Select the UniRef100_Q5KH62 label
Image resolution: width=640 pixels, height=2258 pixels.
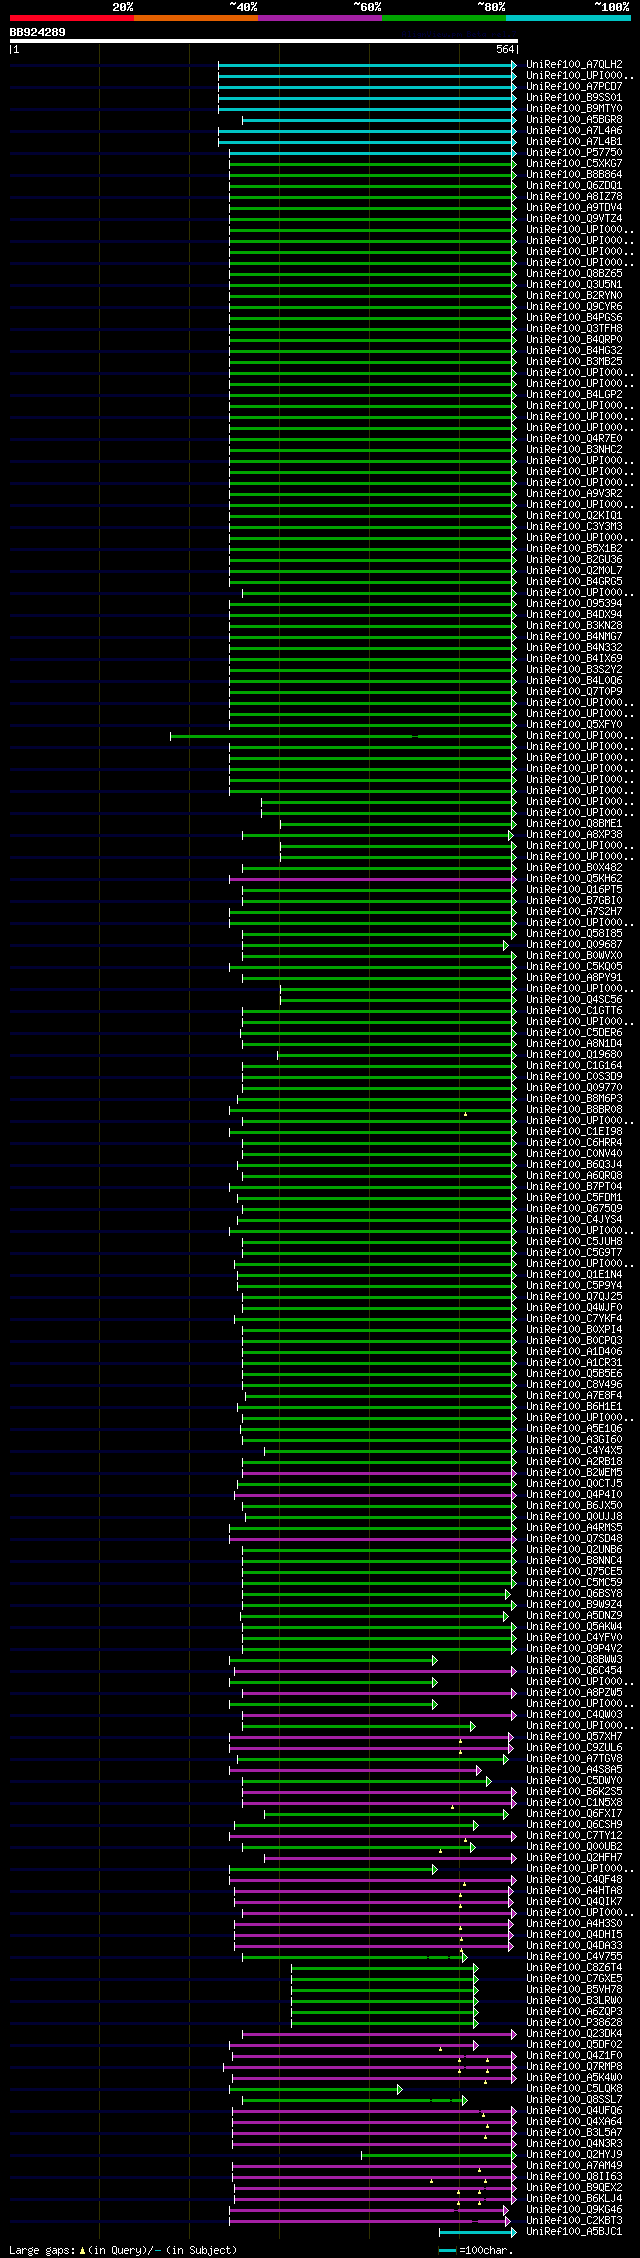pos(574,878)
